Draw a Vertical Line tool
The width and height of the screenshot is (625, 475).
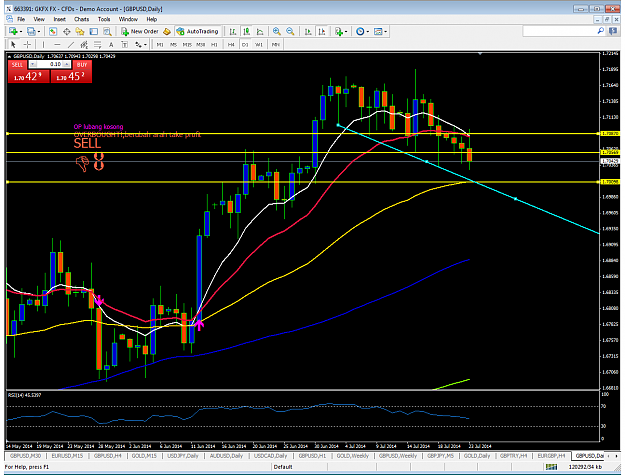[43, 45]
